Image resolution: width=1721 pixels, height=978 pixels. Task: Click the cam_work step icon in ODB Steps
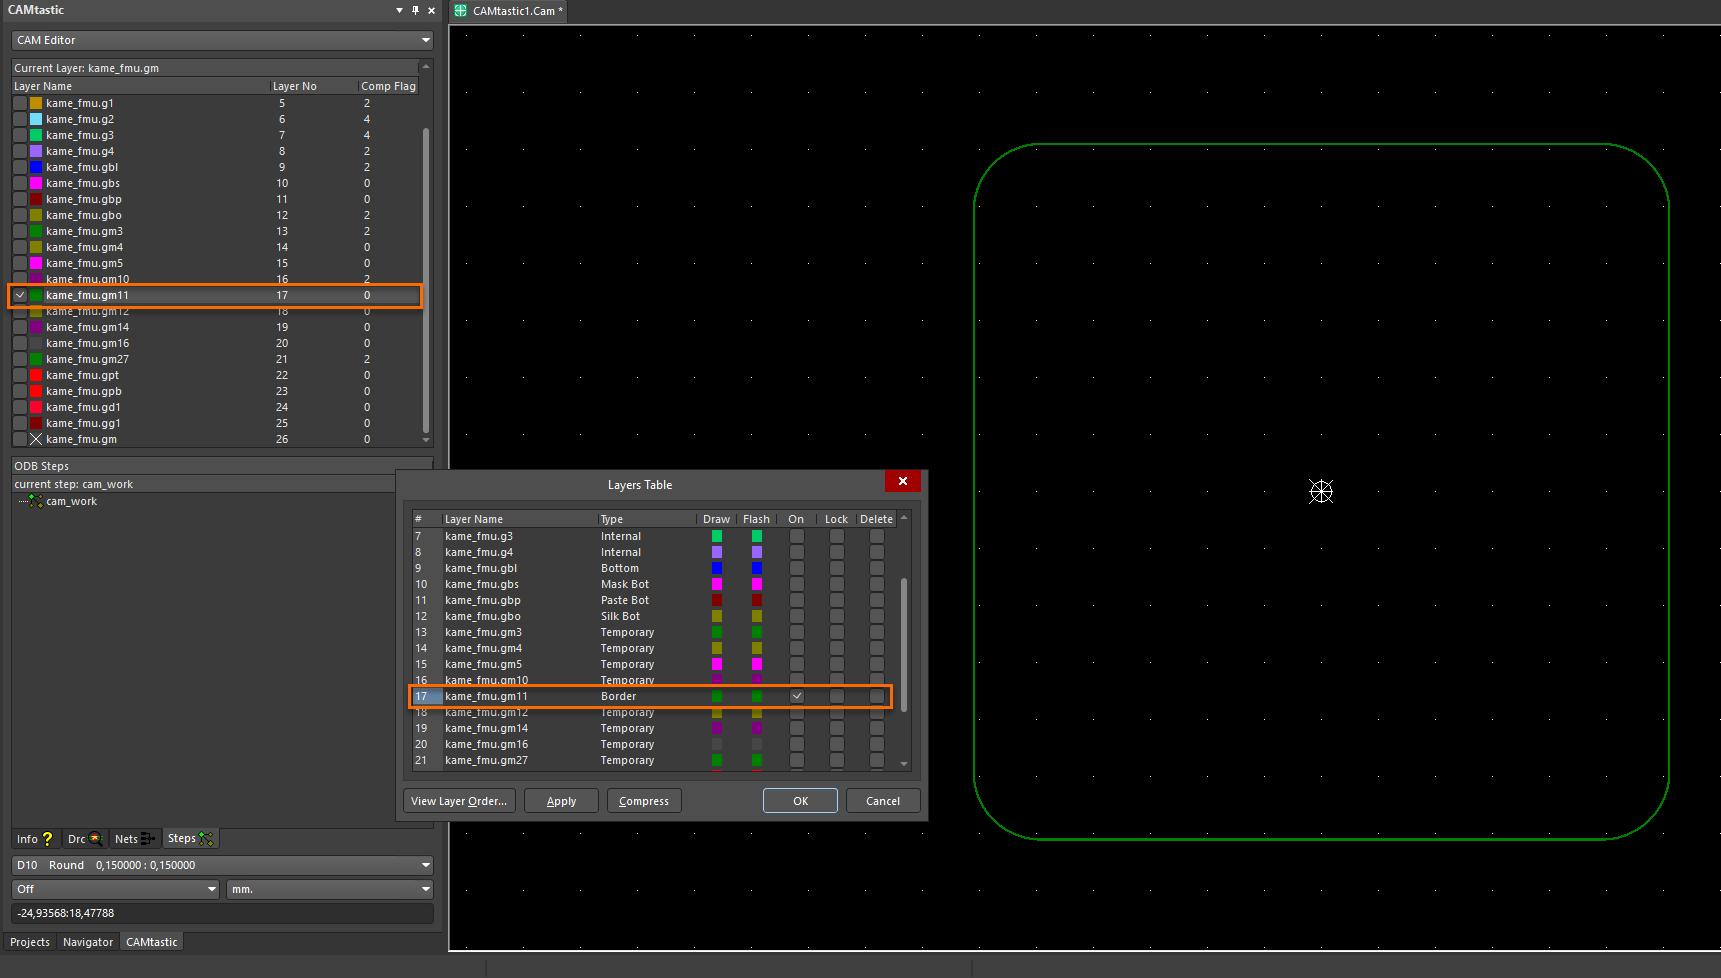click(x=36, y=501)
